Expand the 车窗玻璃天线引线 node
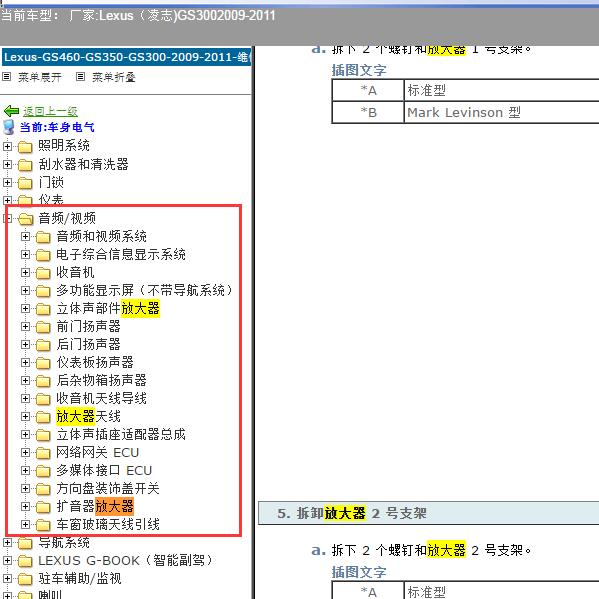This screenshot has width=599, height=599. click(x=25, y=525)
